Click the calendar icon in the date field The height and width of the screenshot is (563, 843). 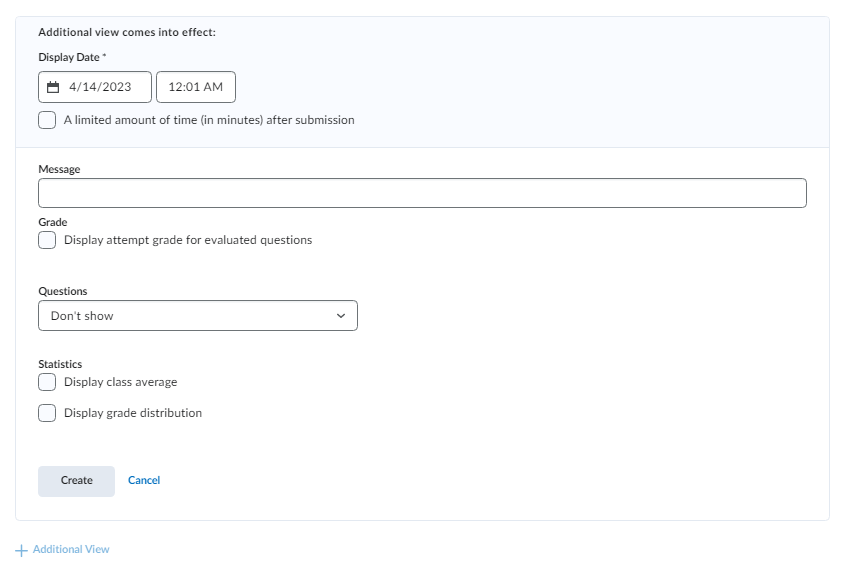coord(54,87)
